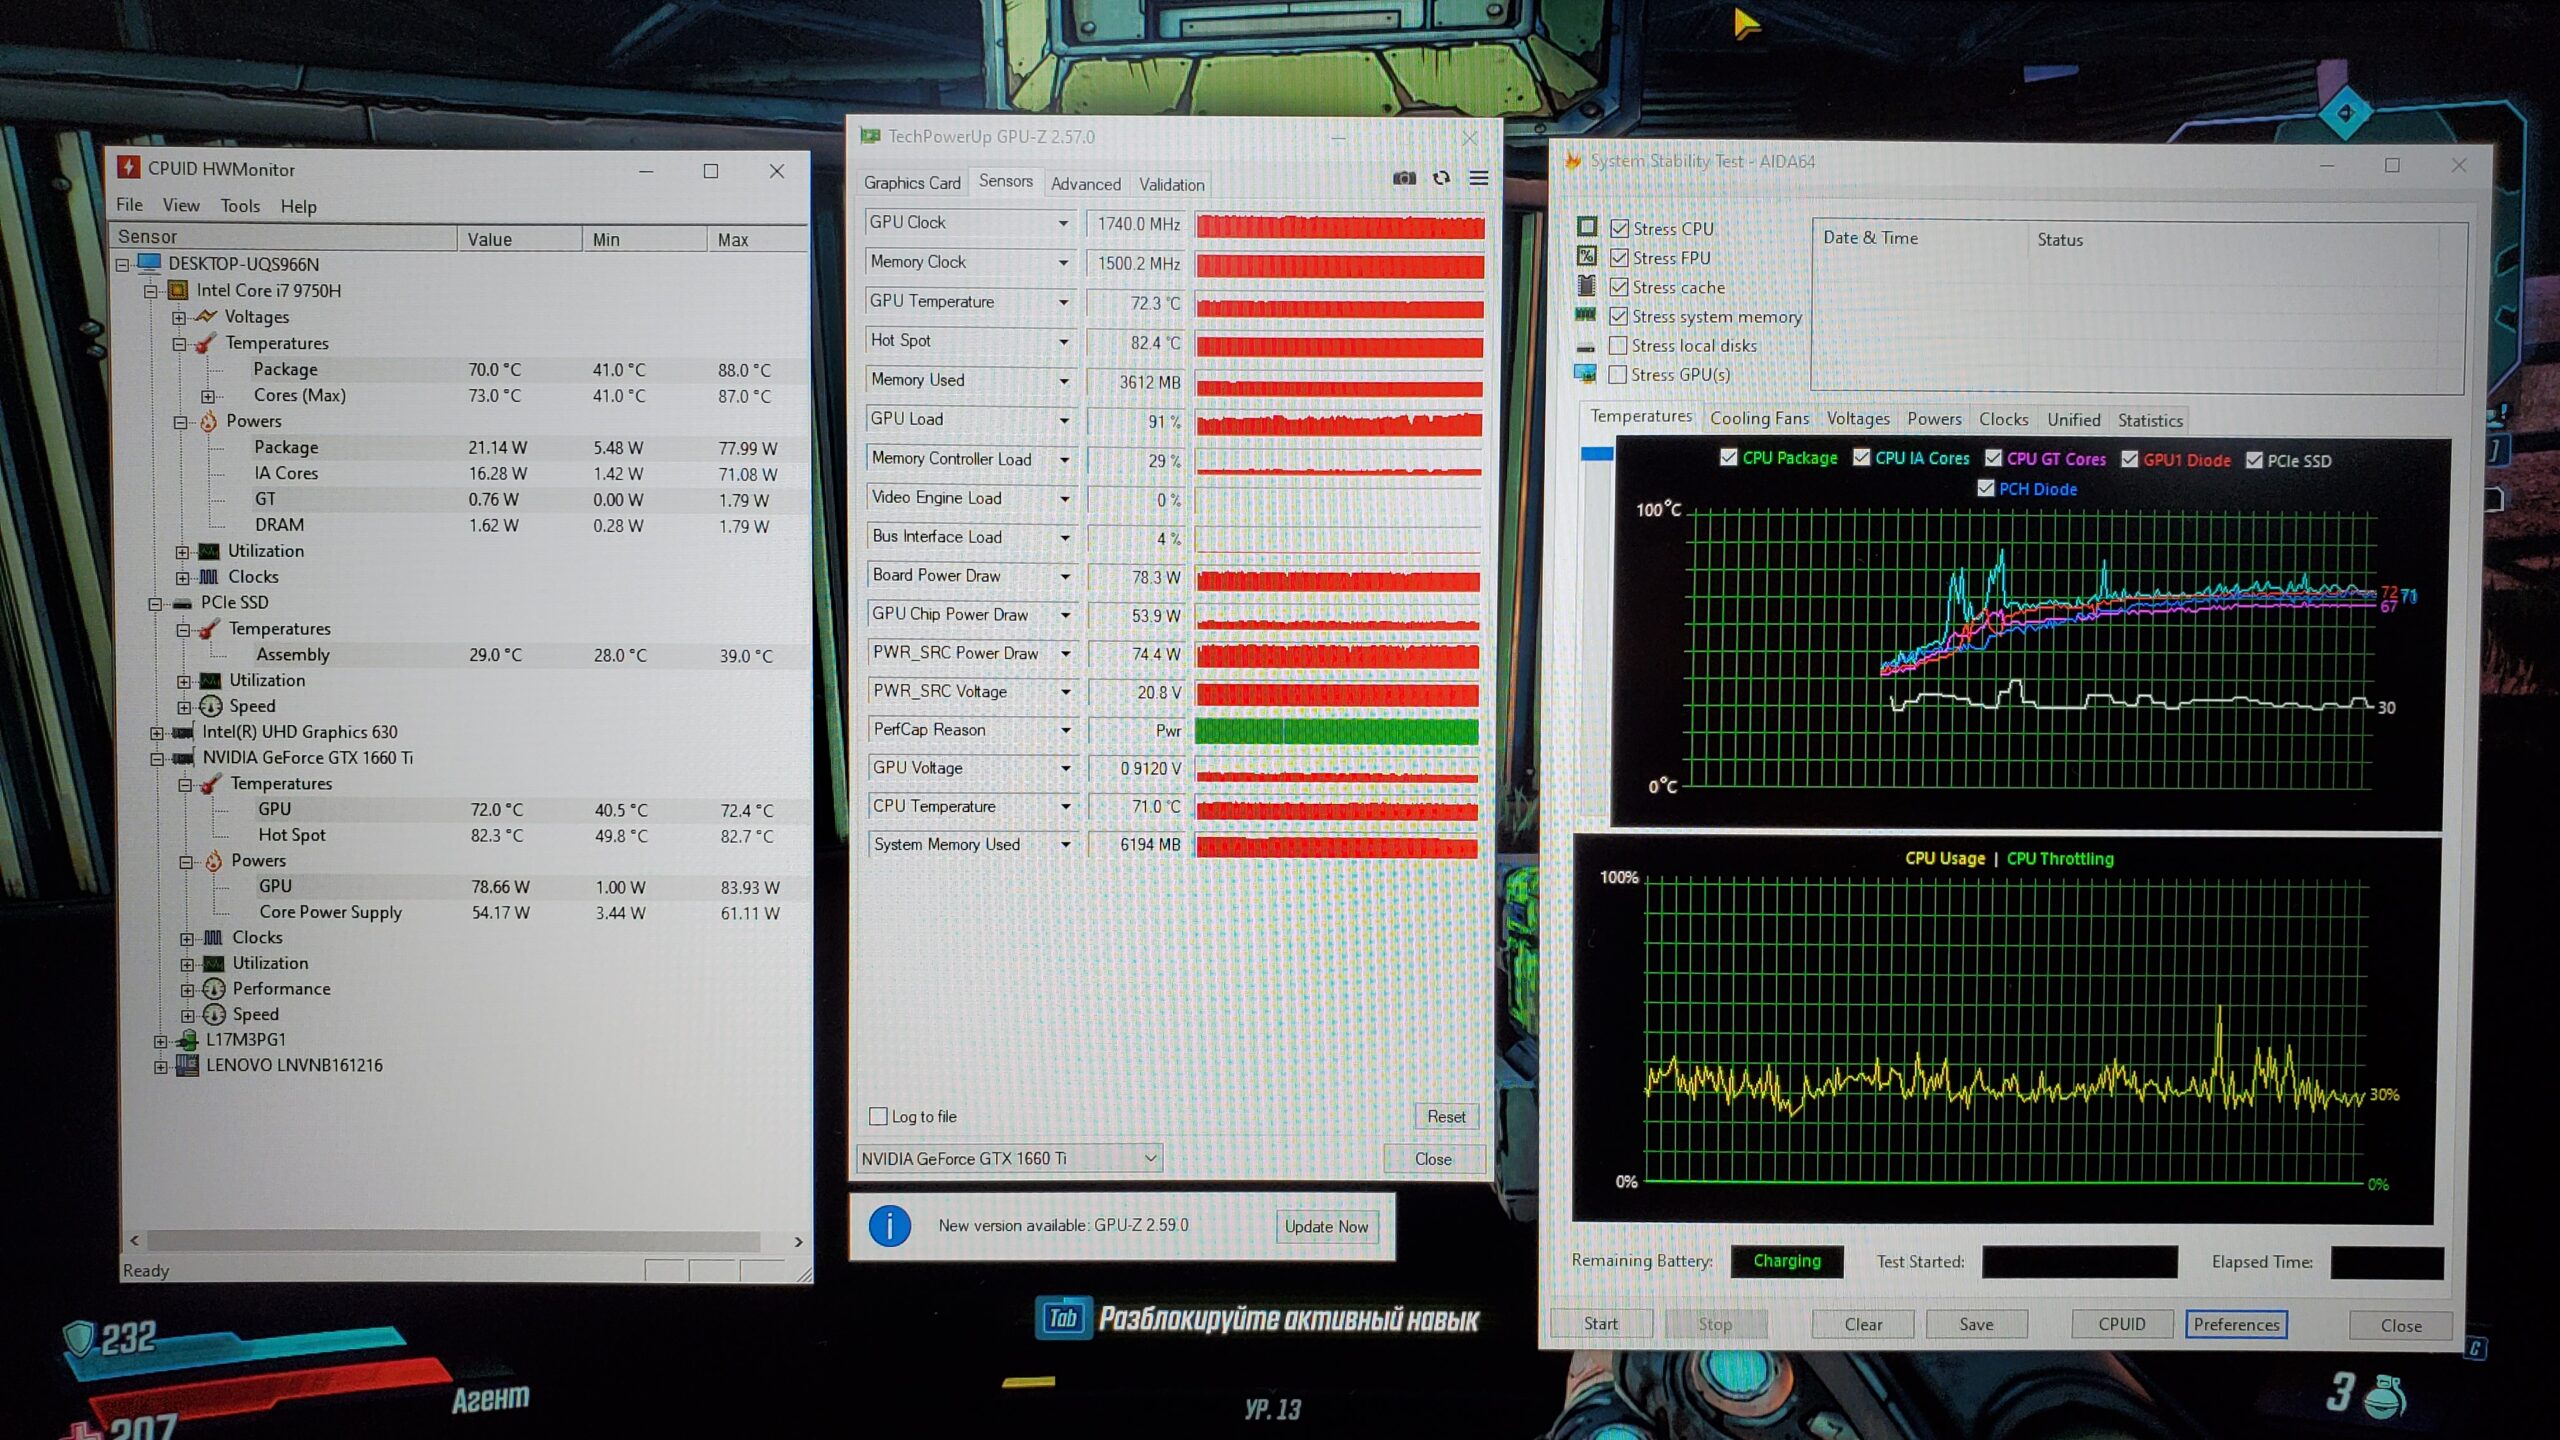Click the Stress GPU(s) monitor icon

tap(1585, 374)
